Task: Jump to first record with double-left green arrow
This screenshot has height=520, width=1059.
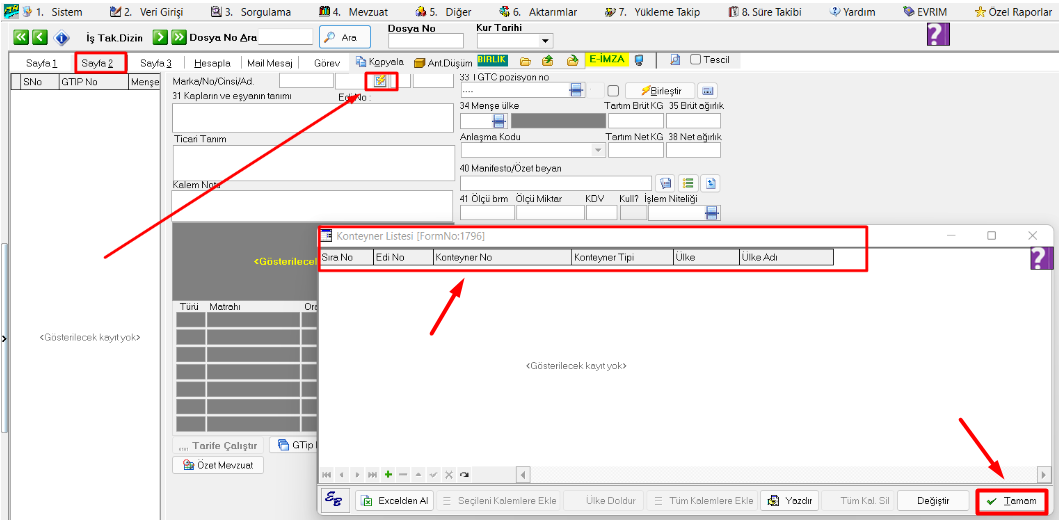Action: click(20, 37)
